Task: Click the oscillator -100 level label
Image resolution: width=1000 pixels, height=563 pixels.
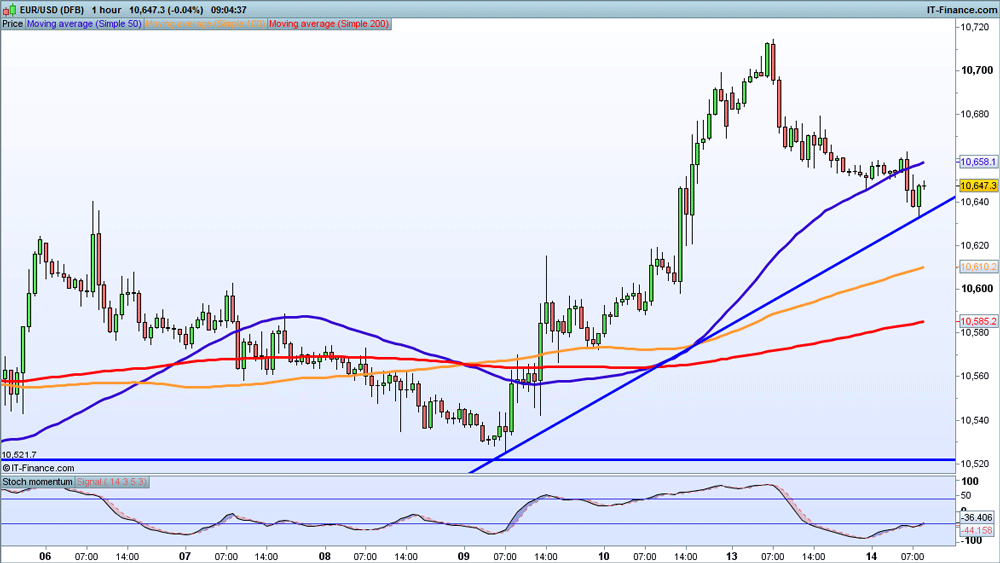Action: point(969,541)
